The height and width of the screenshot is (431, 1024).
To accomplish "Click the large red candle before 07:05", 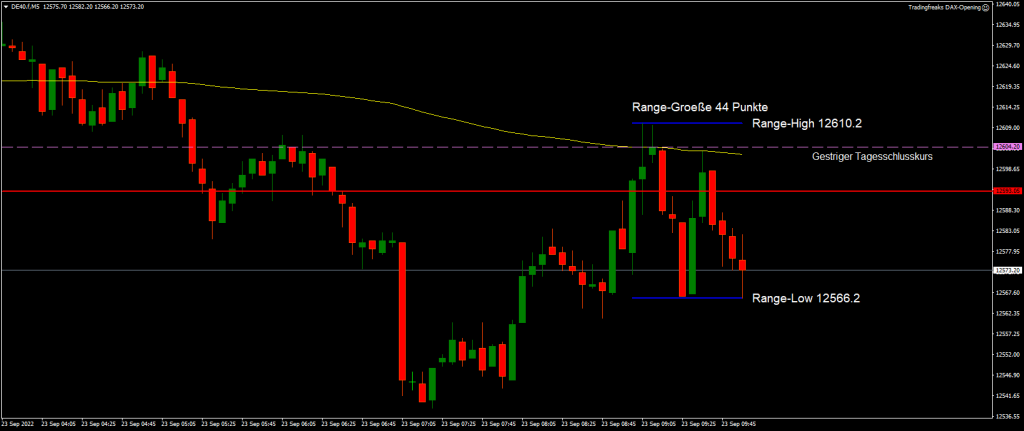I will [402, 310].
